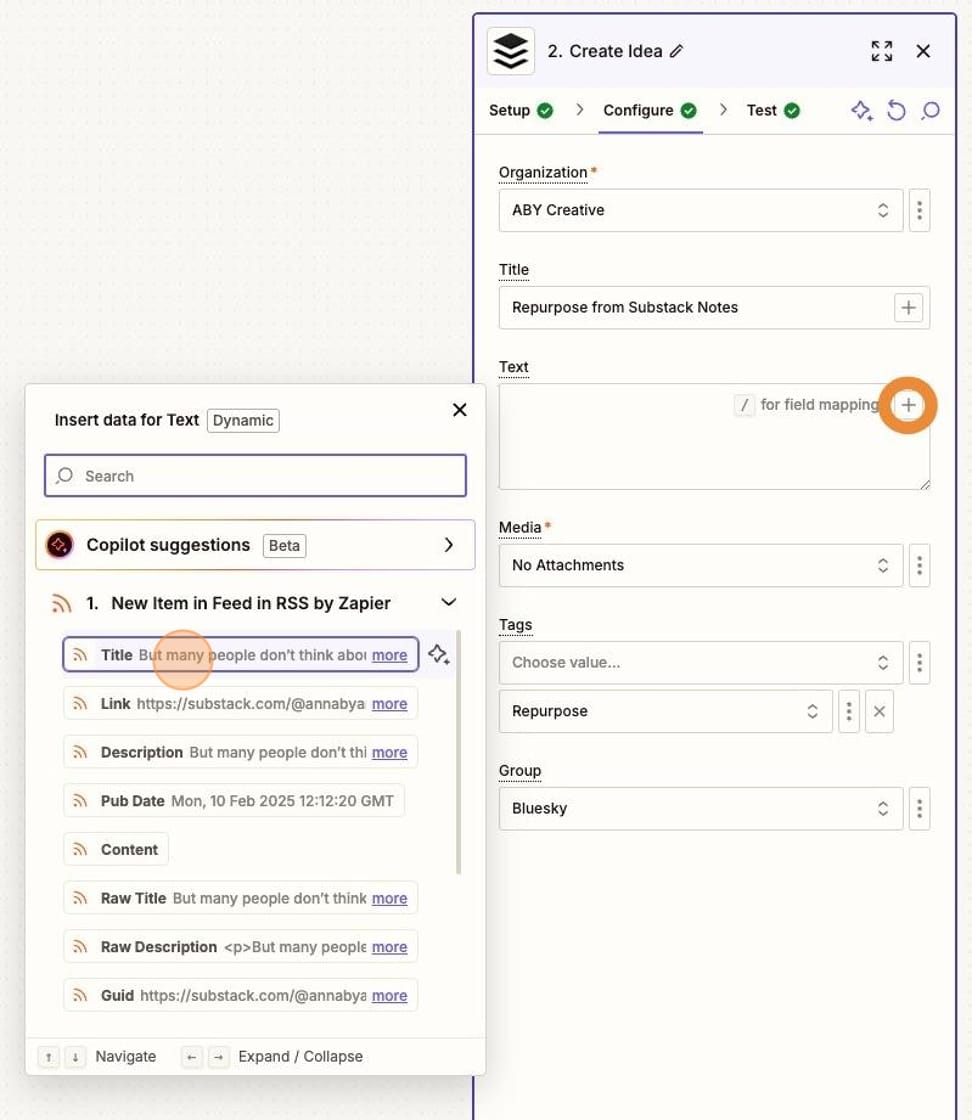Collapse the New Item in Feed section

click(448, 602)
